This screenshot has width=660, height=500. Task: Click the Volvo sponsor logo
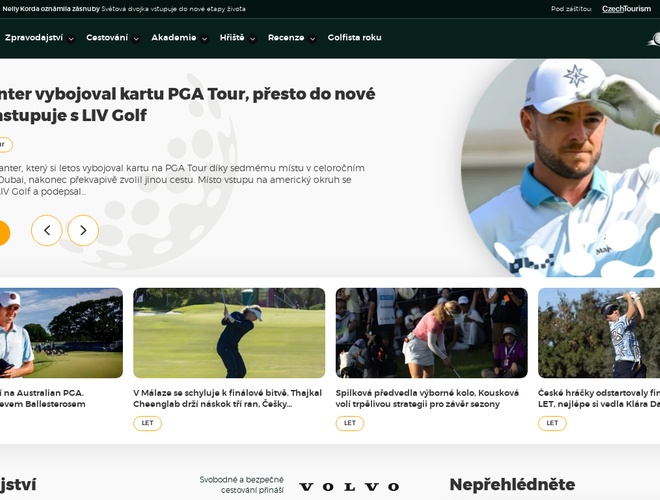pos(349,487)
